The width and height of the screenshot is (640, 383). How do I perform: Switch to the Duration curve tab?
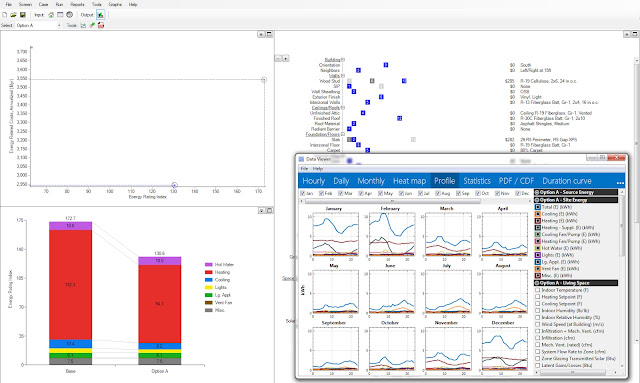pos(567,181)
